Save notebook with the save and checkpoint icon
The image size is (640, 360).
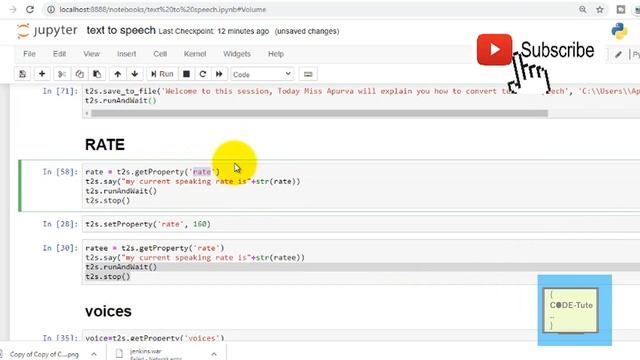coord(22,74)
